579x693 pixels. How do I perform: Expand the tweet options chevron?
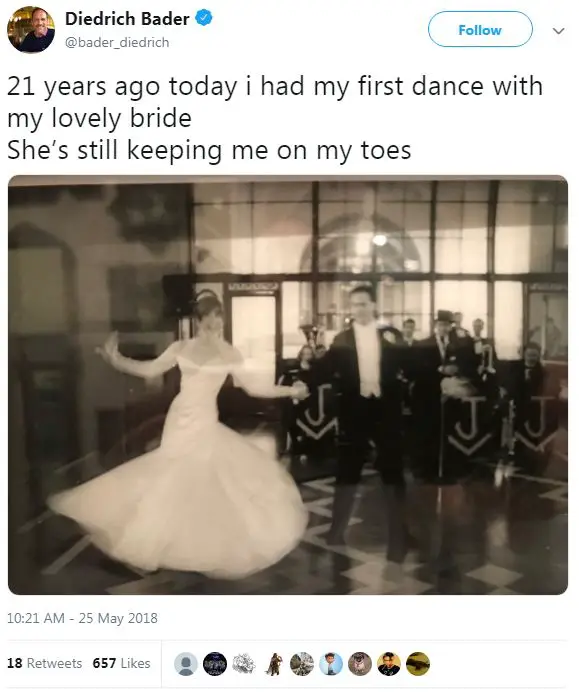coord(559,30)
